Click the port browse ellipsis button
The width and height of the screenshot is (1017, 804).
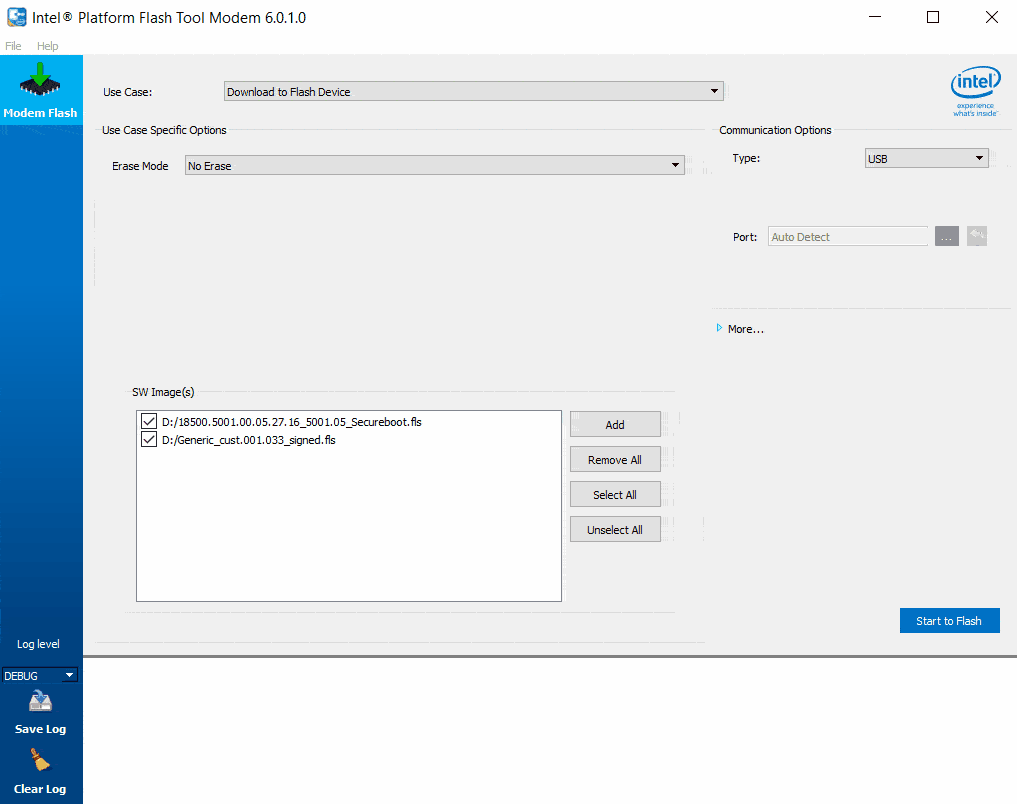[946, 236]
